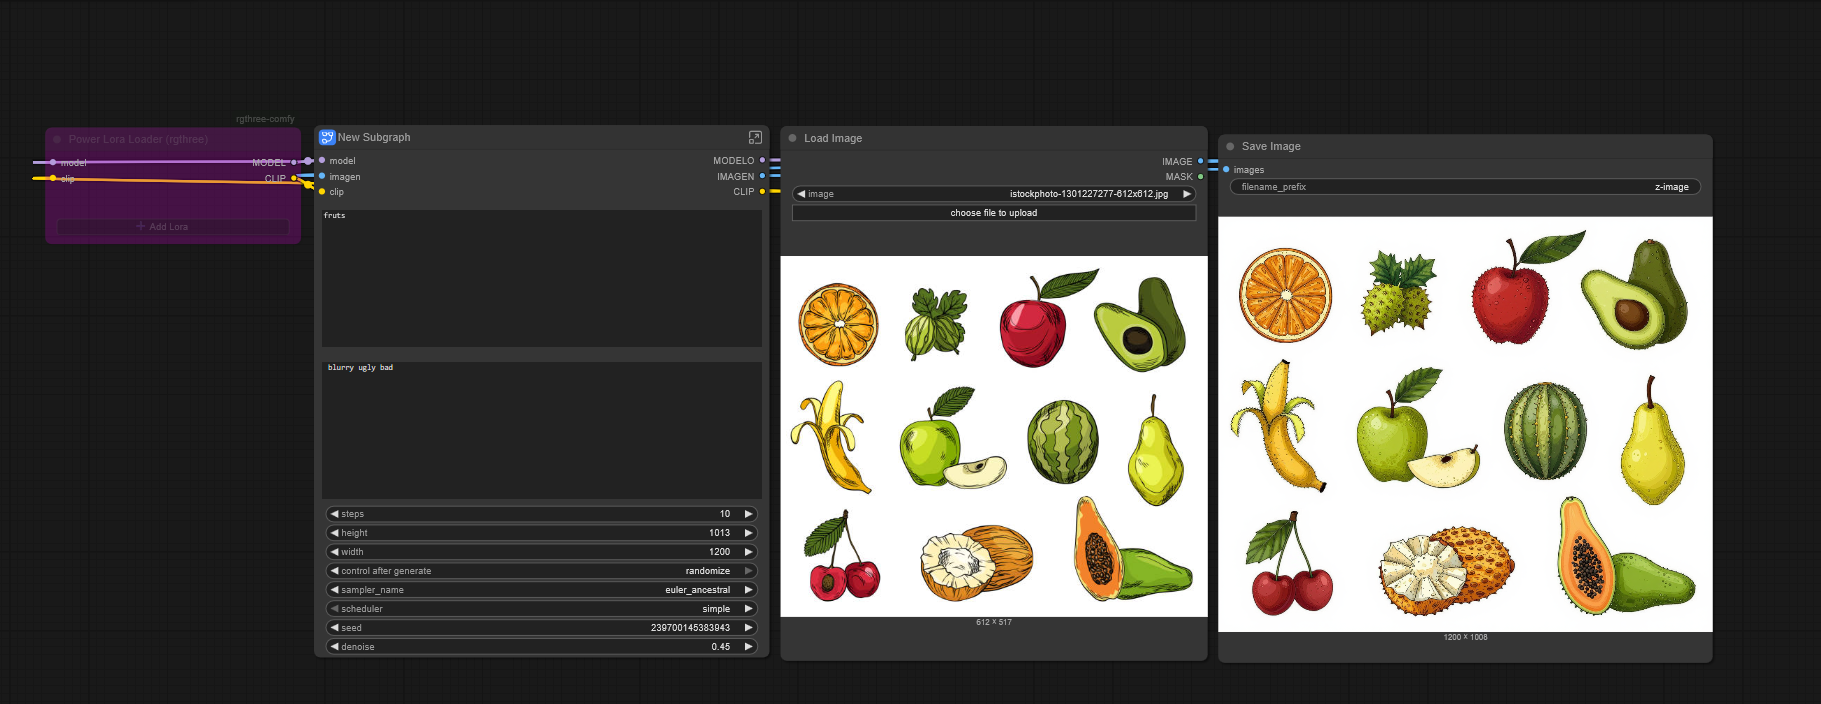Open the scheduler dropdown
Viewport: 1821px width, 704px height.
541,609
